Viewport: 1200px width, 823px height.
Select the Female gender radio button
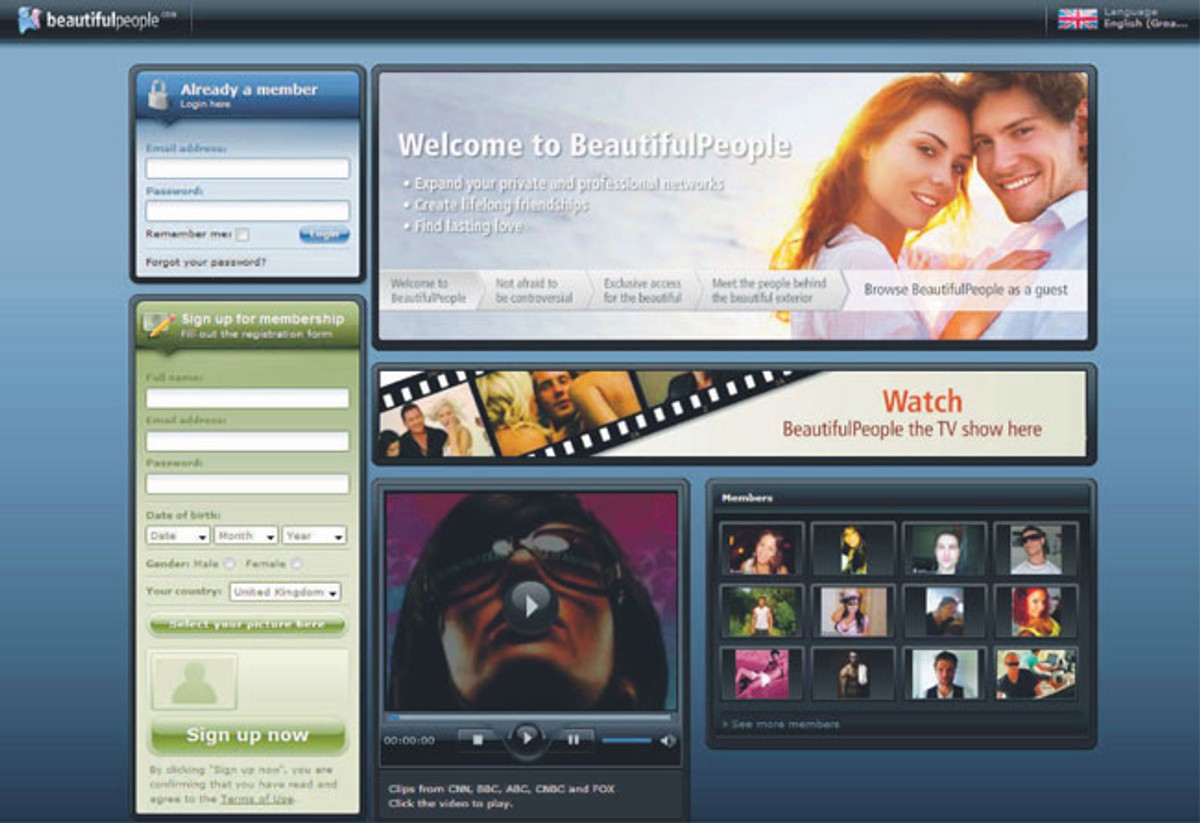point(296,564)
